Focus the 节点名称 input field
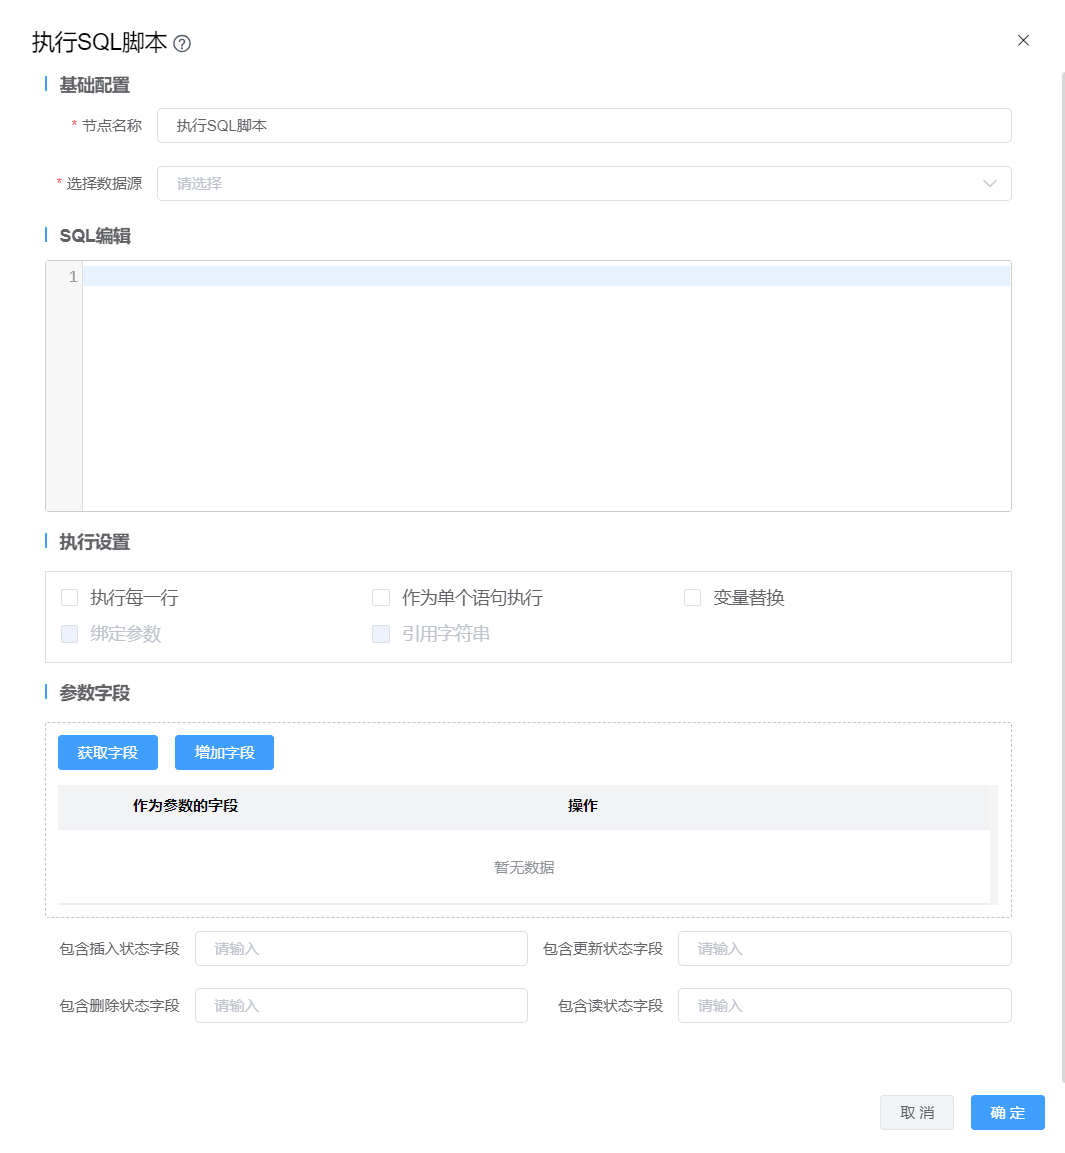Screen dimensions: 1065x1153 point(583,126)
